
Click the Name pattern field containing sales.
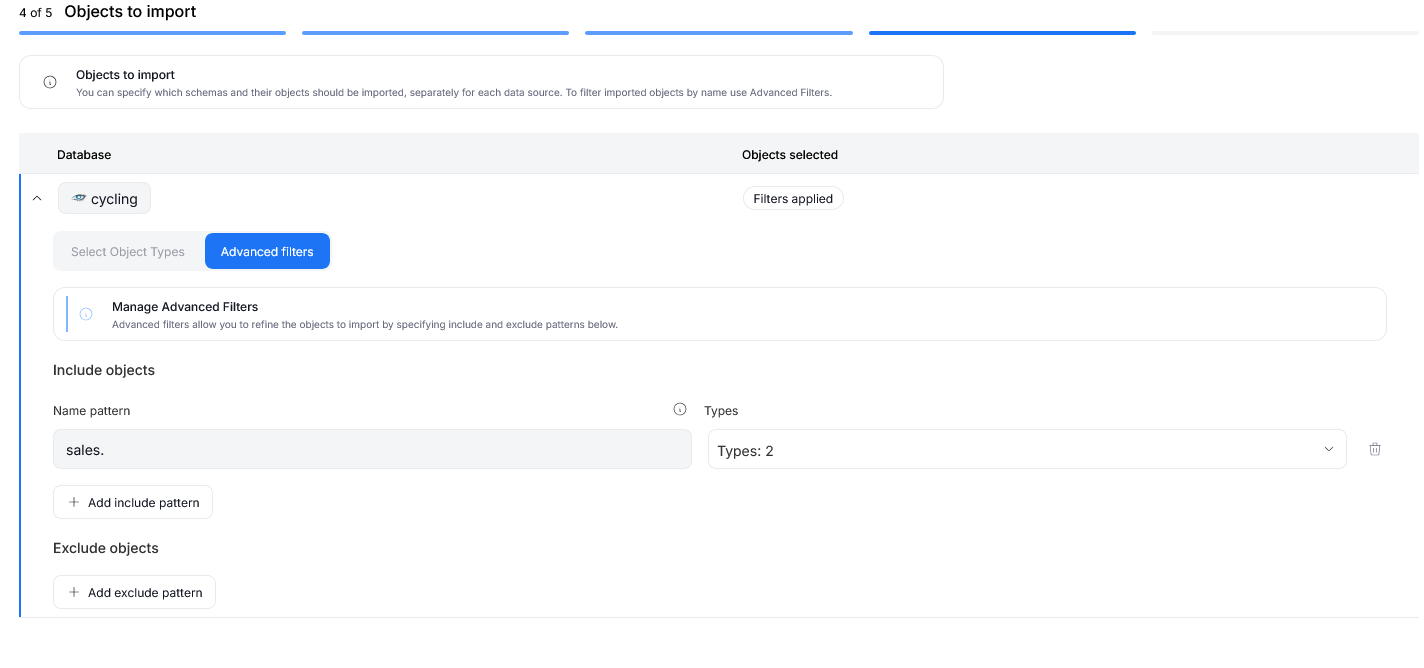pos(372,450)
